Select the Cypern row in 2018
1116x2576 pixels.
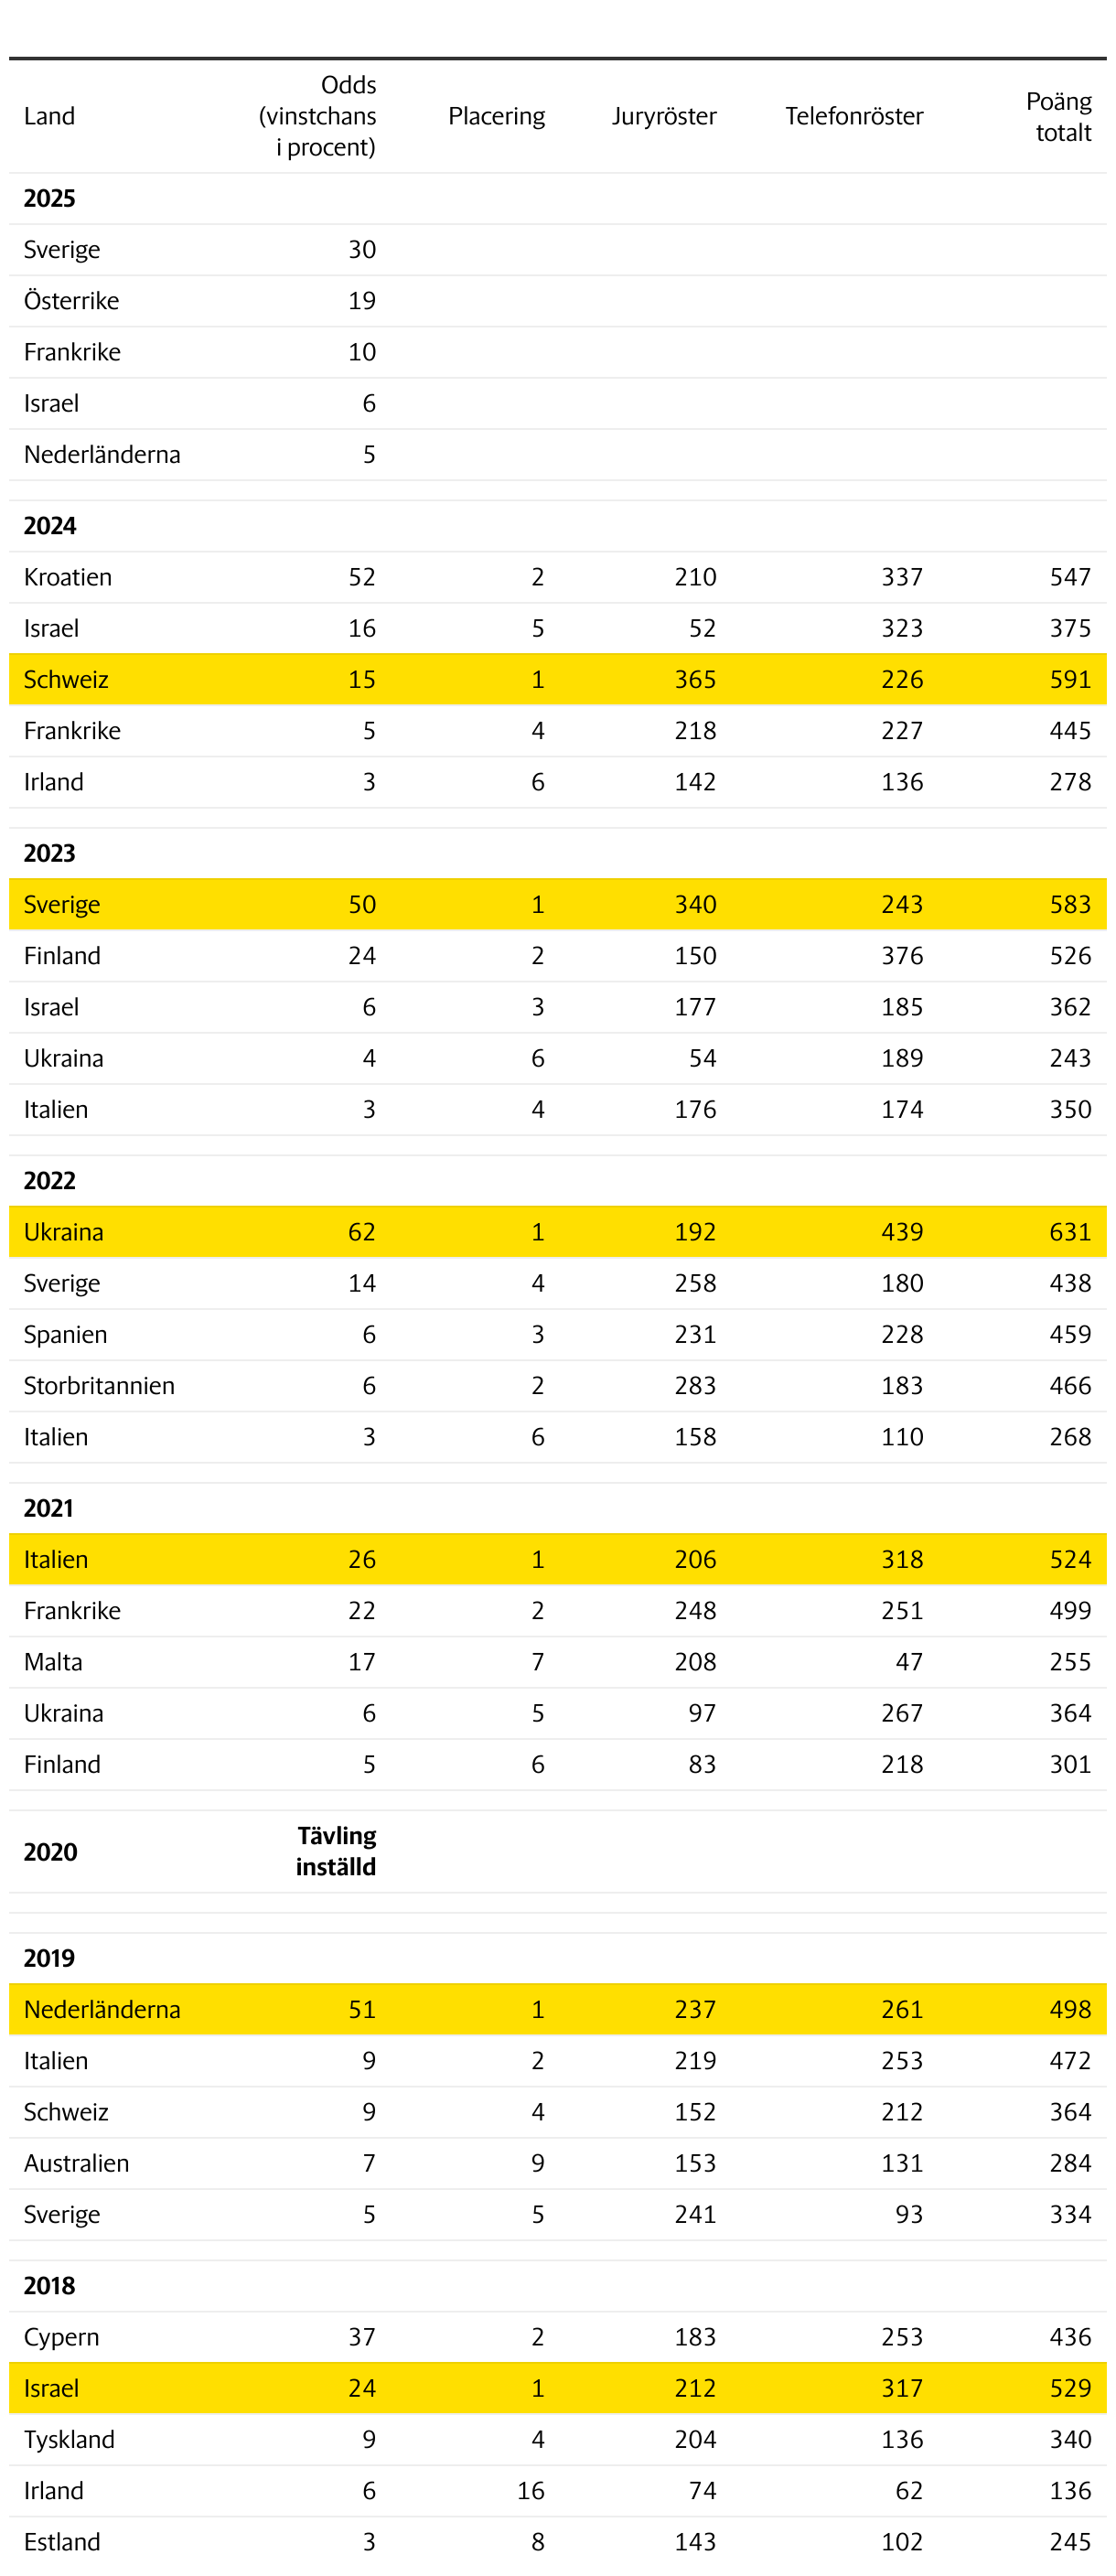click(558, 2336)
